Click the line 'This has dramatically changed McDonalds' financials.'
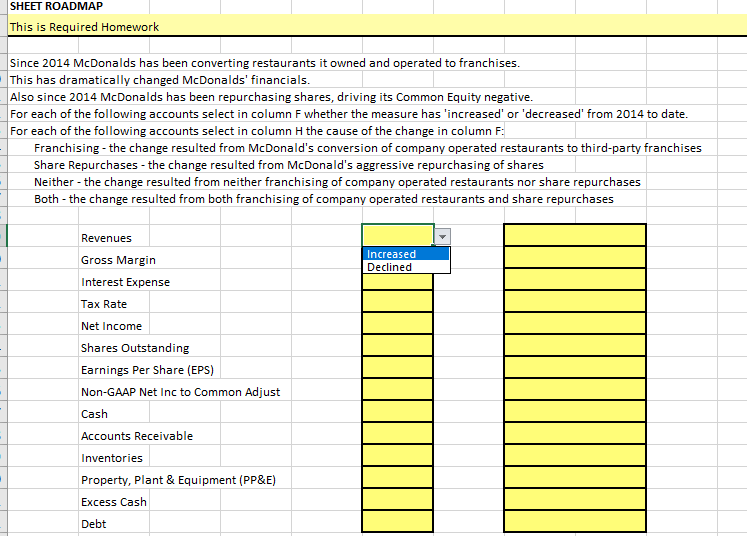The image size is (747, 536). tap(160, 80)
